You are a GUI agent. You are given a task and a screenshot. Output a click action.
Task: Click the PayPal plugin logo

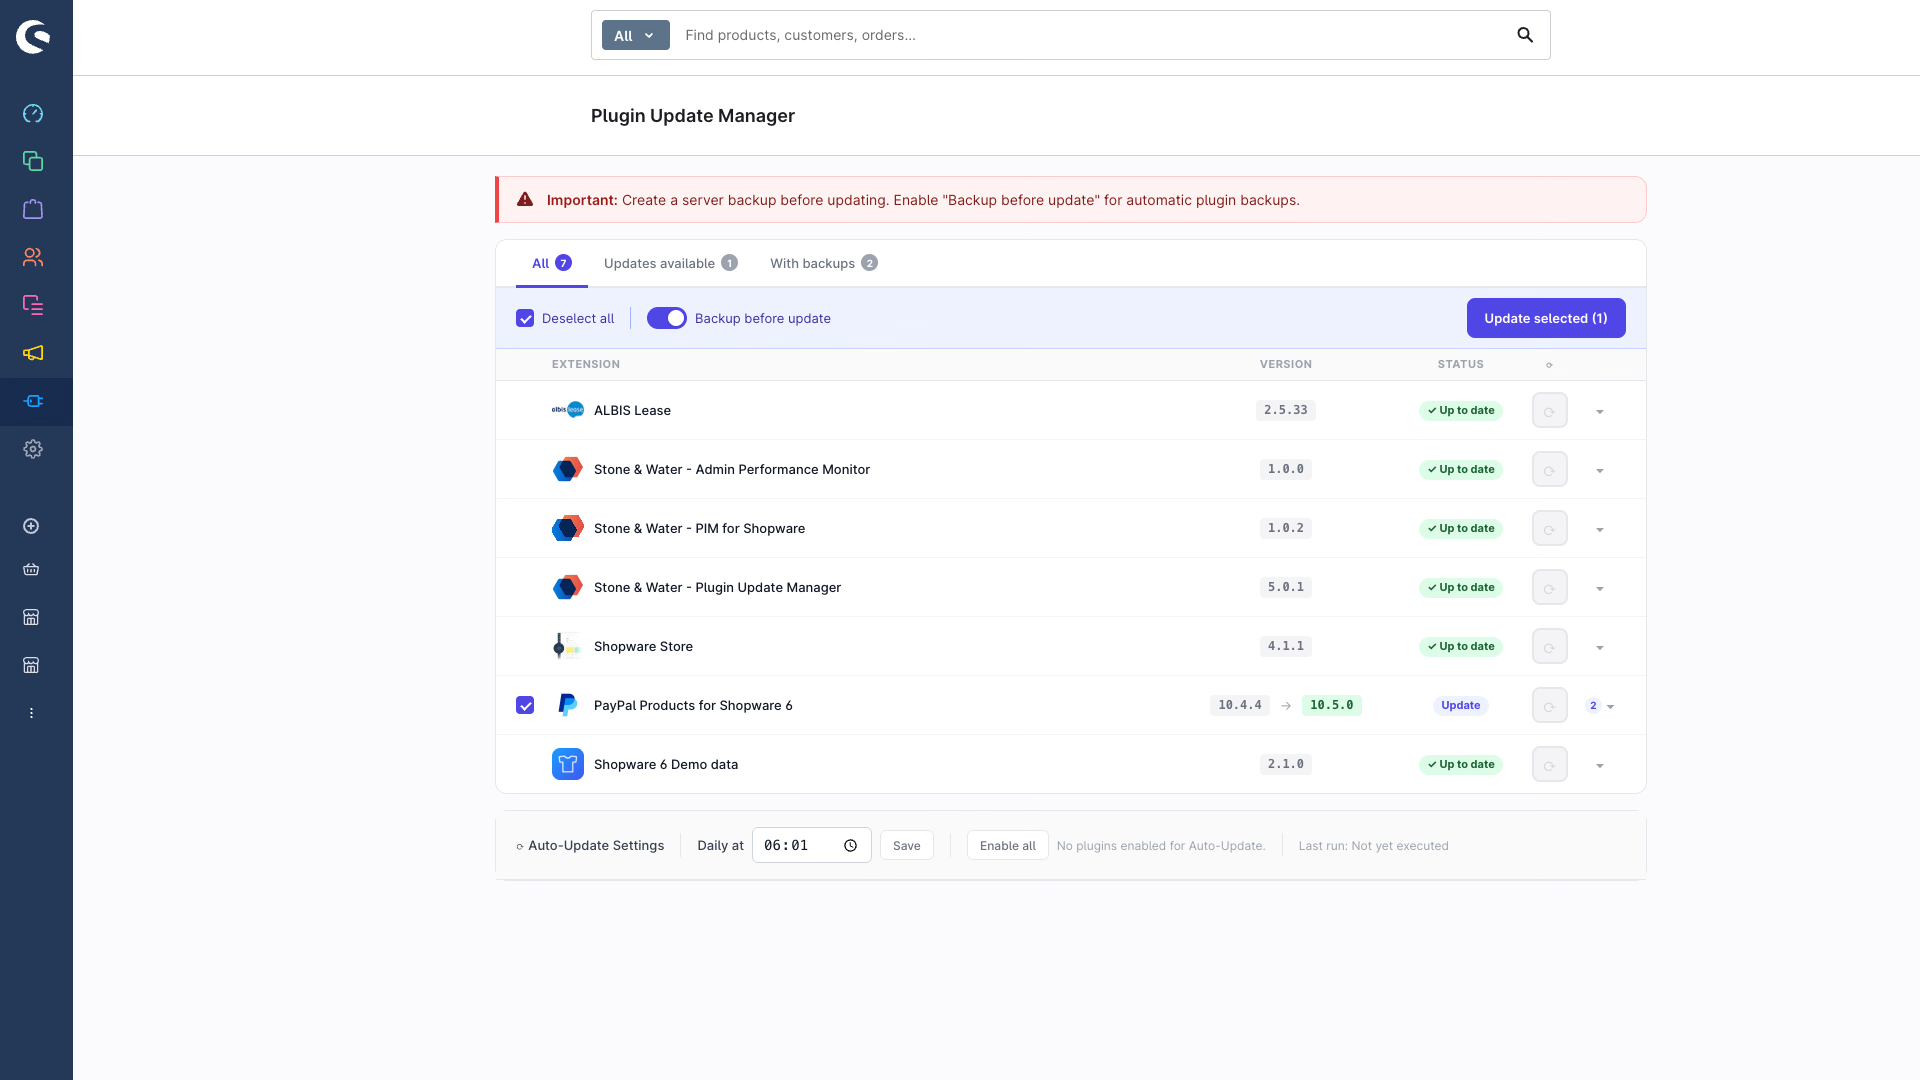567,705
